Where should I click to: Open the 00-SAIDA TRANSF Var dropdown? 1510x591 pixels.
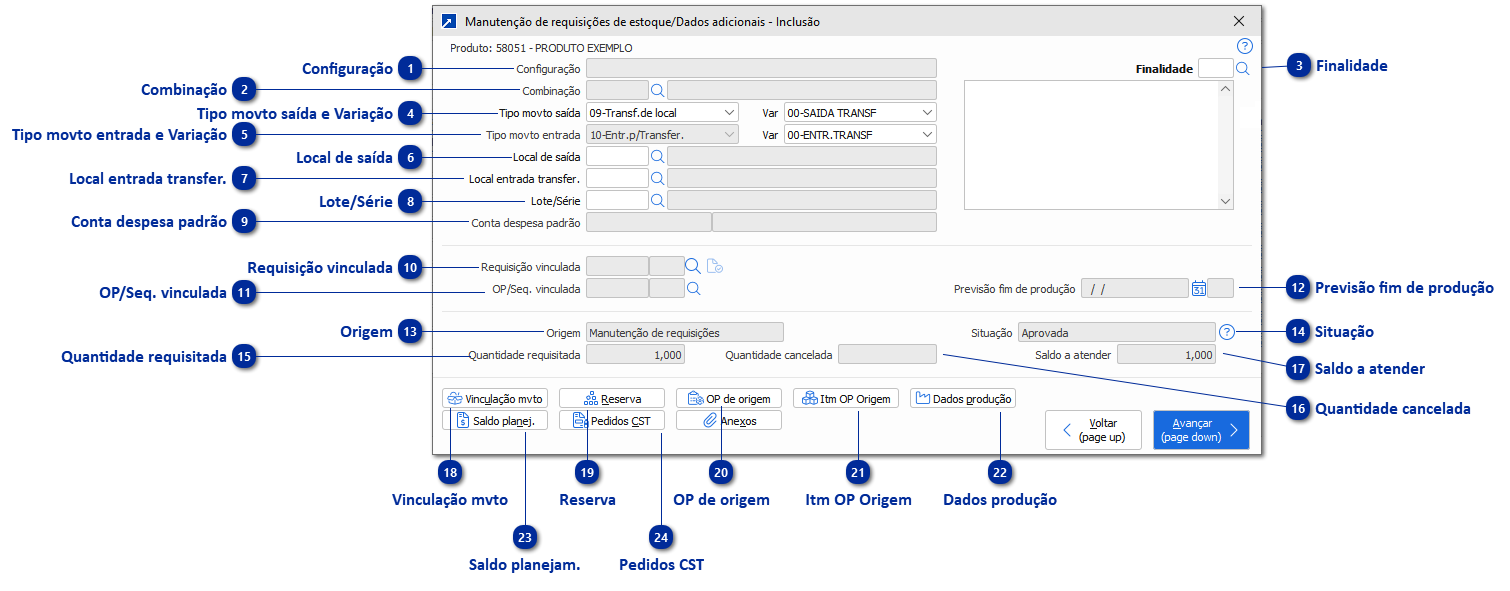click(927, 112)
